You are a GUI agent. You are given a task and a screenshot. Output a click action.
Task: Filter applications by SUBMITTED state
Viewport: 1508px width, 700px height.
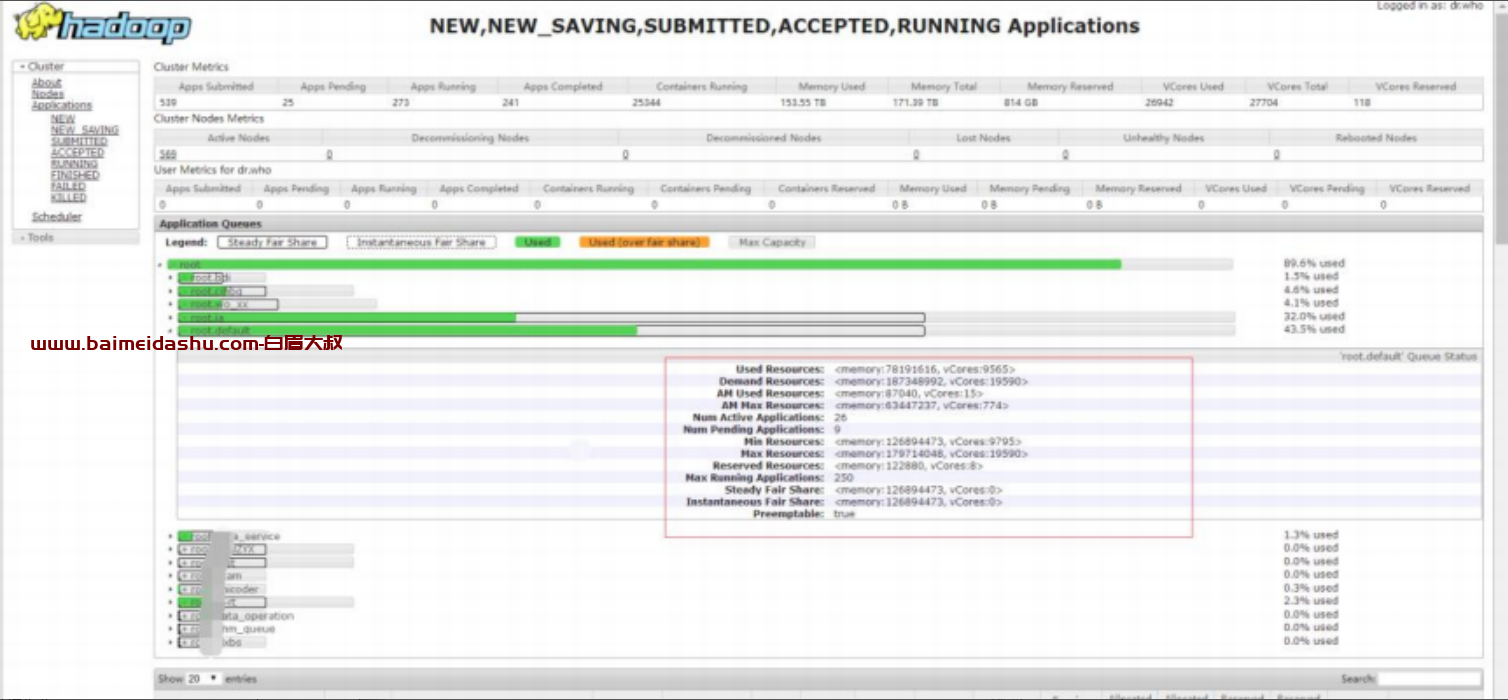click(79, 142)
